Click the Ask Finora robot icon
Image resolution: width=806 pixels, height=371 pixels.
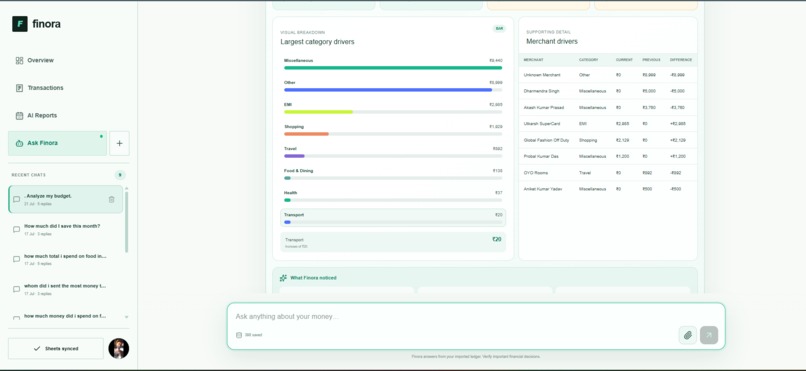[20, 143]
